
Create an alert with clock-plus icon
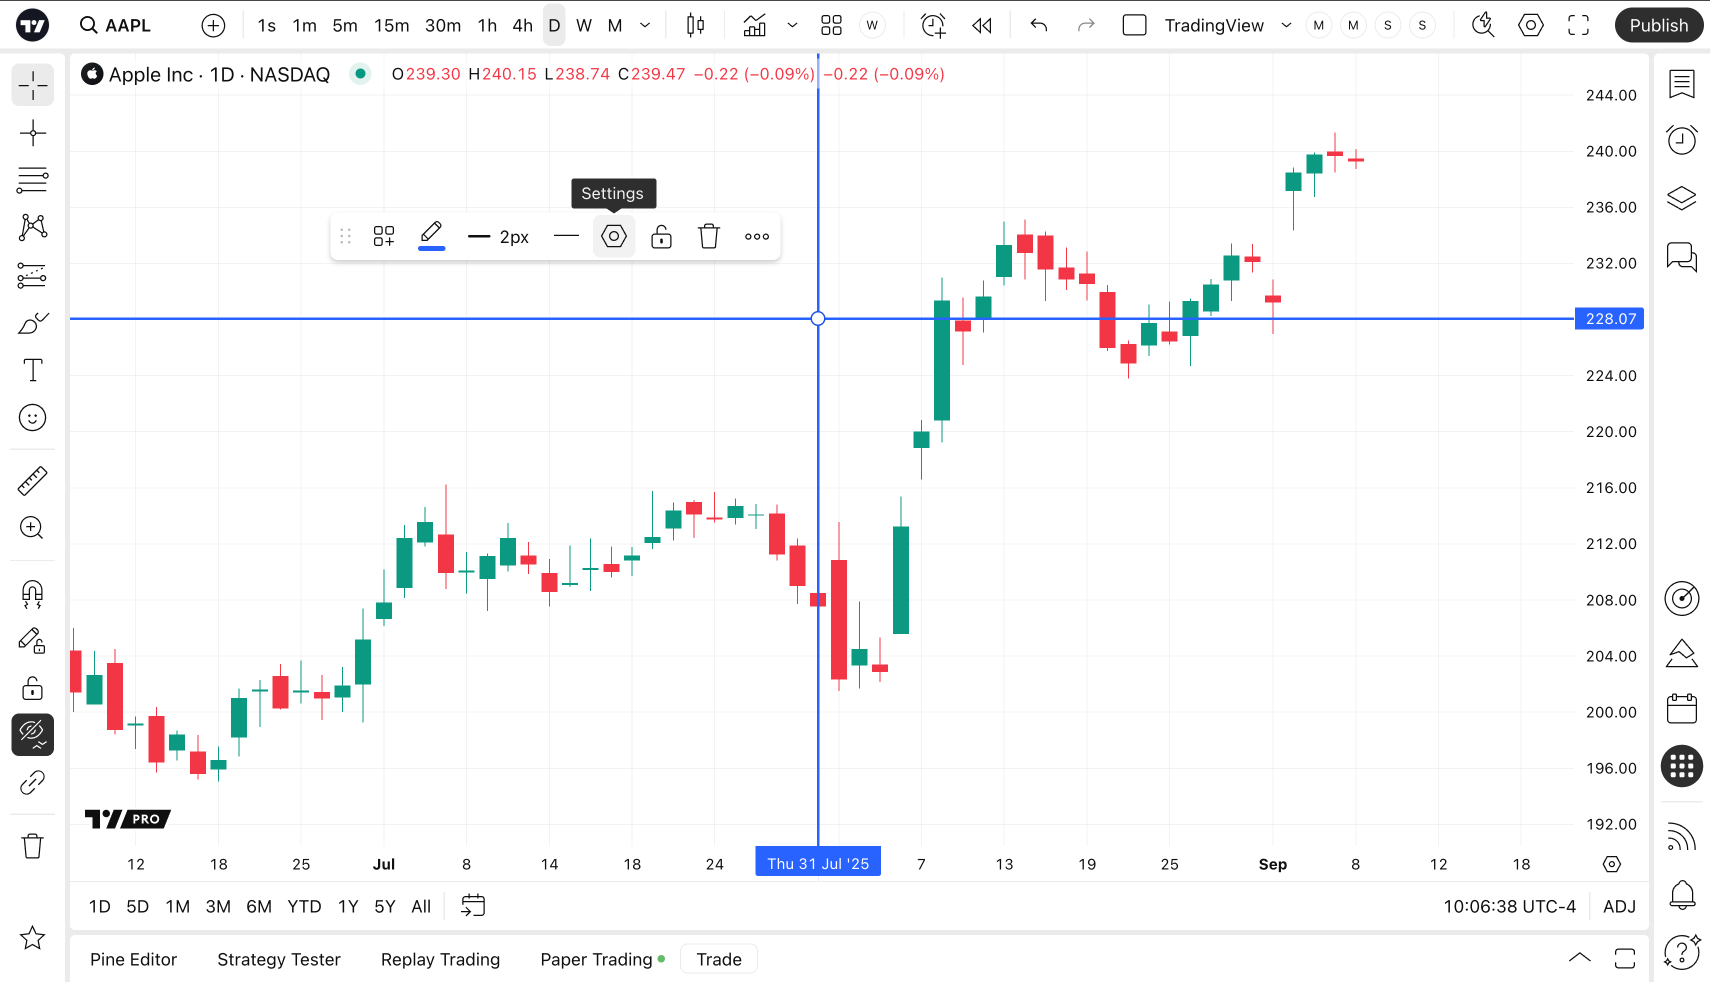point(933,26)
